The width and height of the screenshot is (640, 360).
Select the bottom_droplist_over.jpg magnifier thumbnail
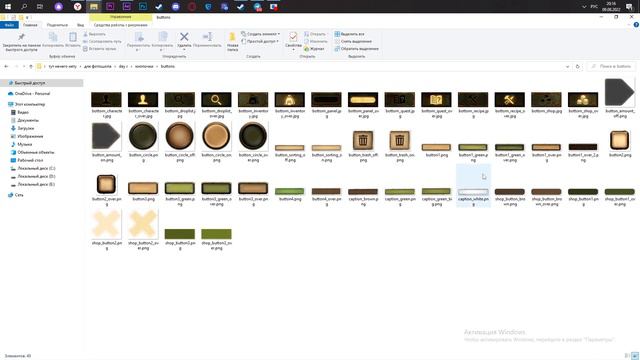[216, 100]
